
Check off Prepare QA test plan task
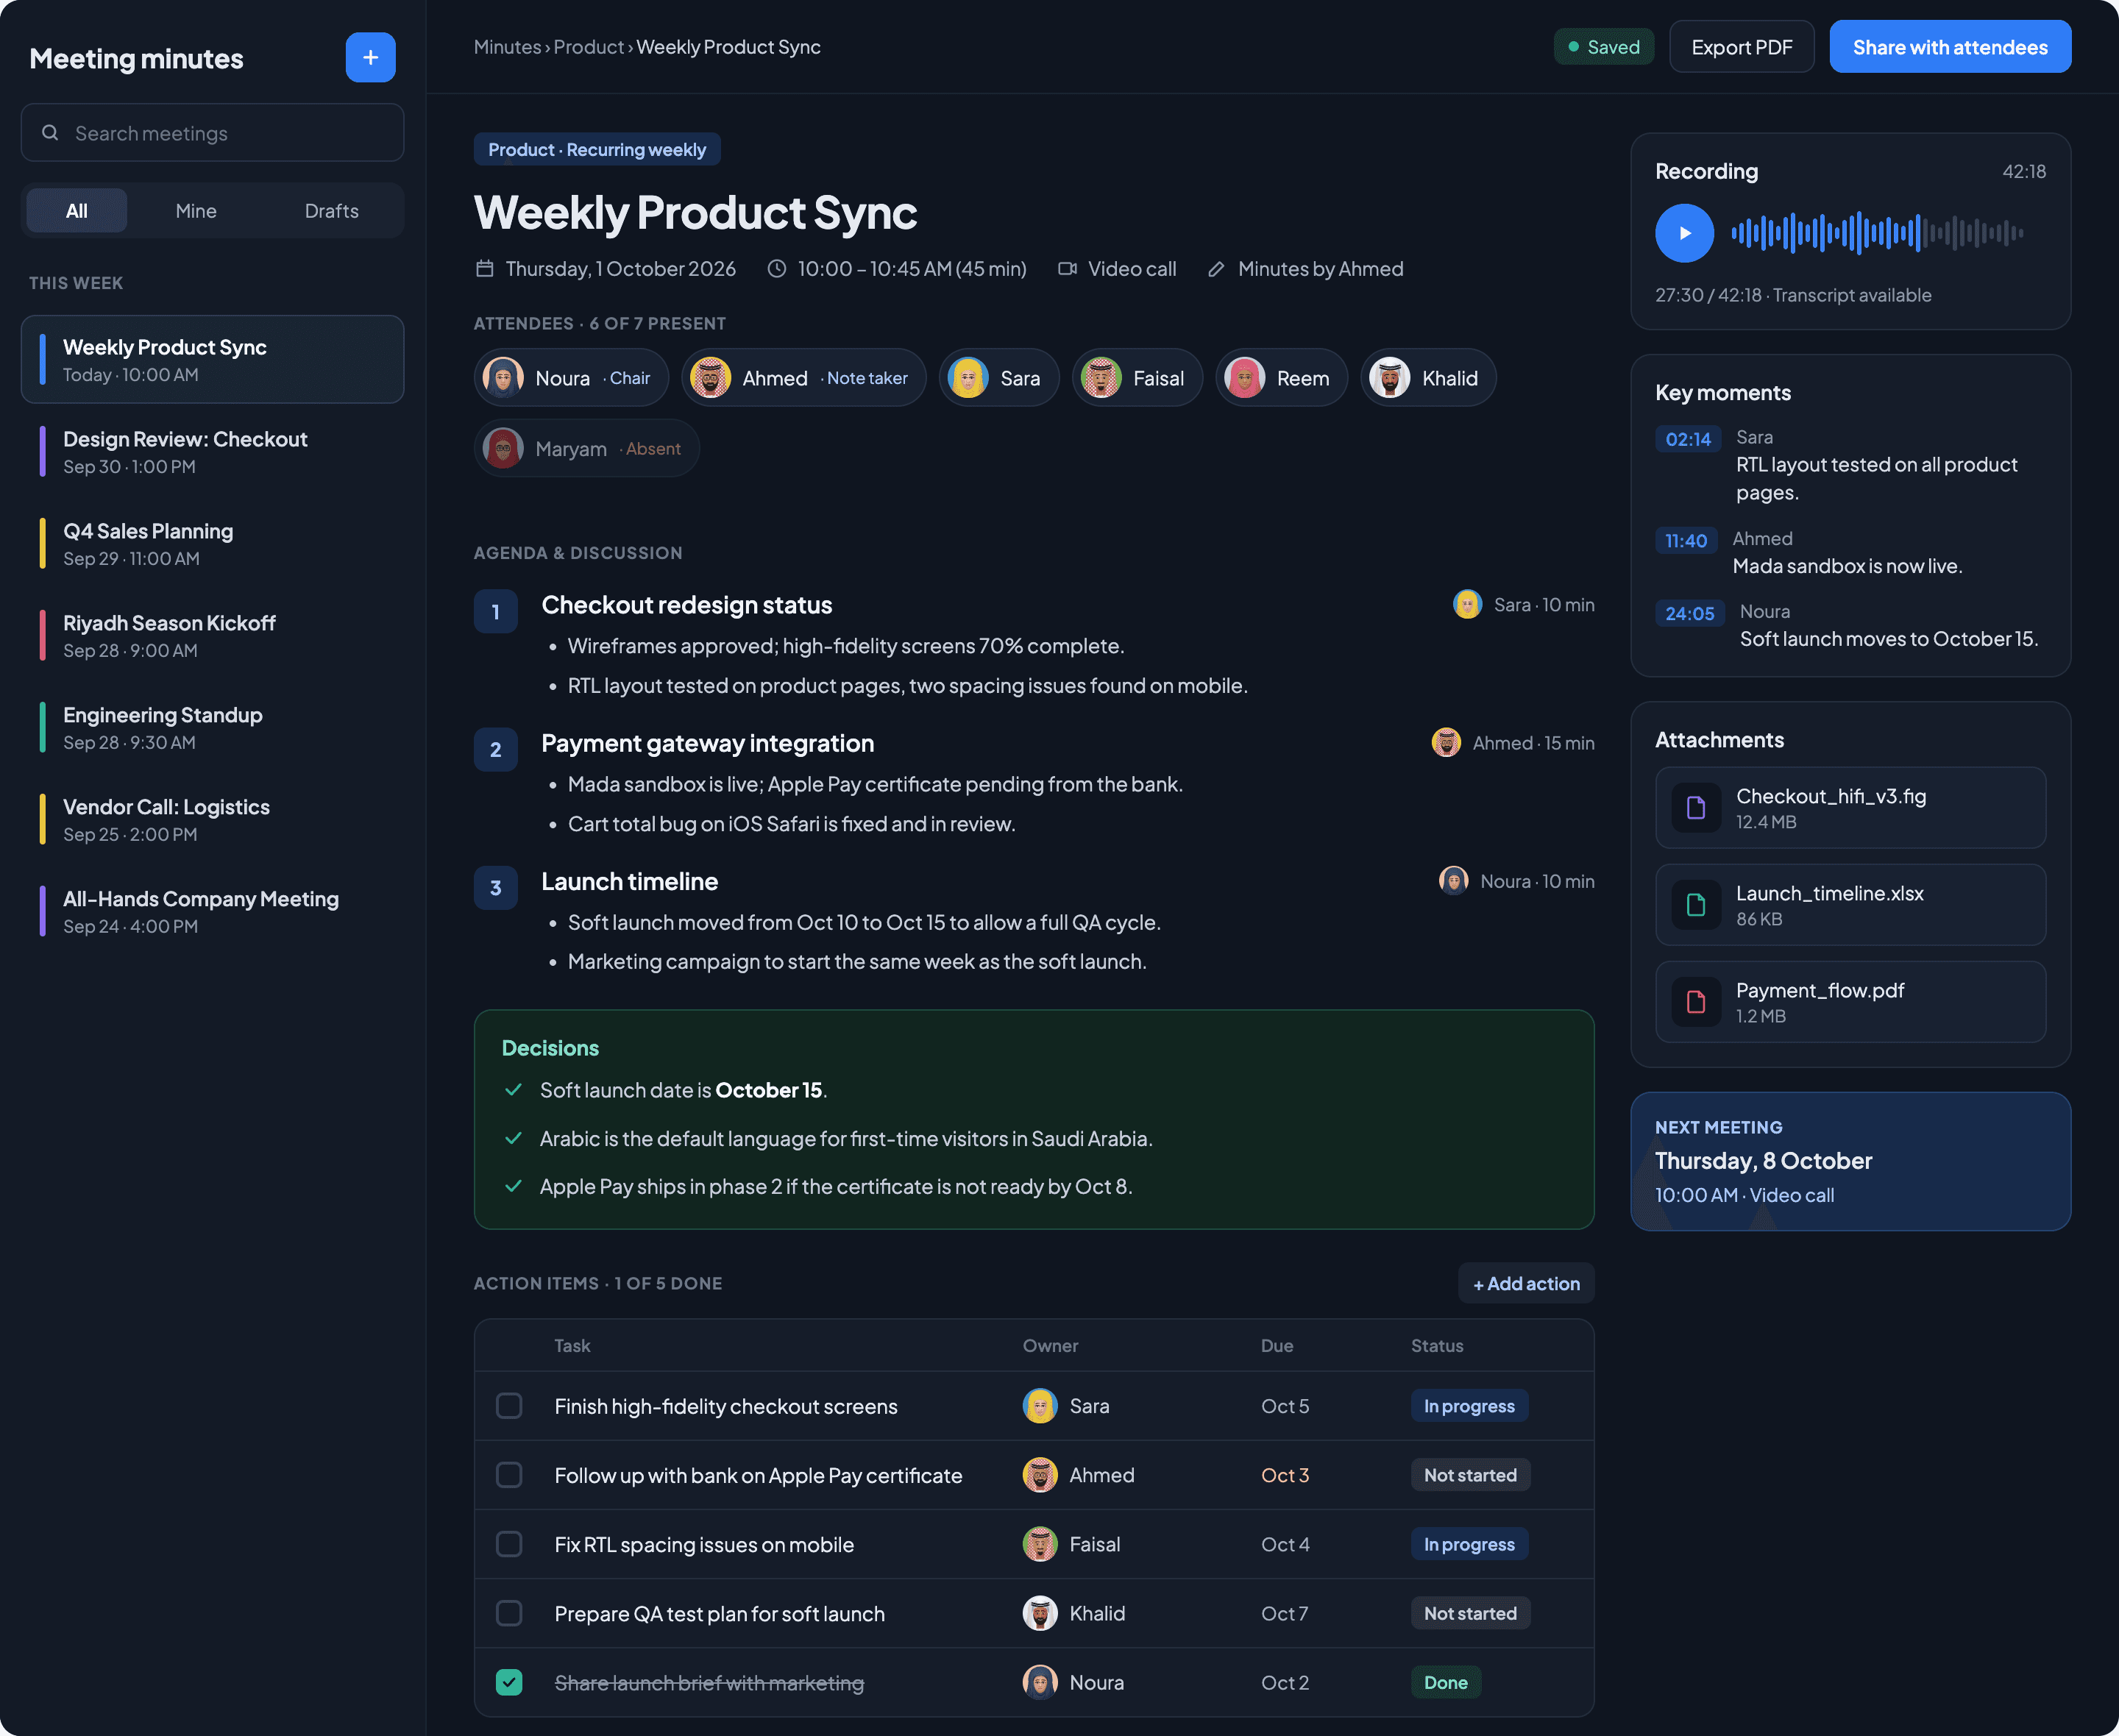(509, 1613)
